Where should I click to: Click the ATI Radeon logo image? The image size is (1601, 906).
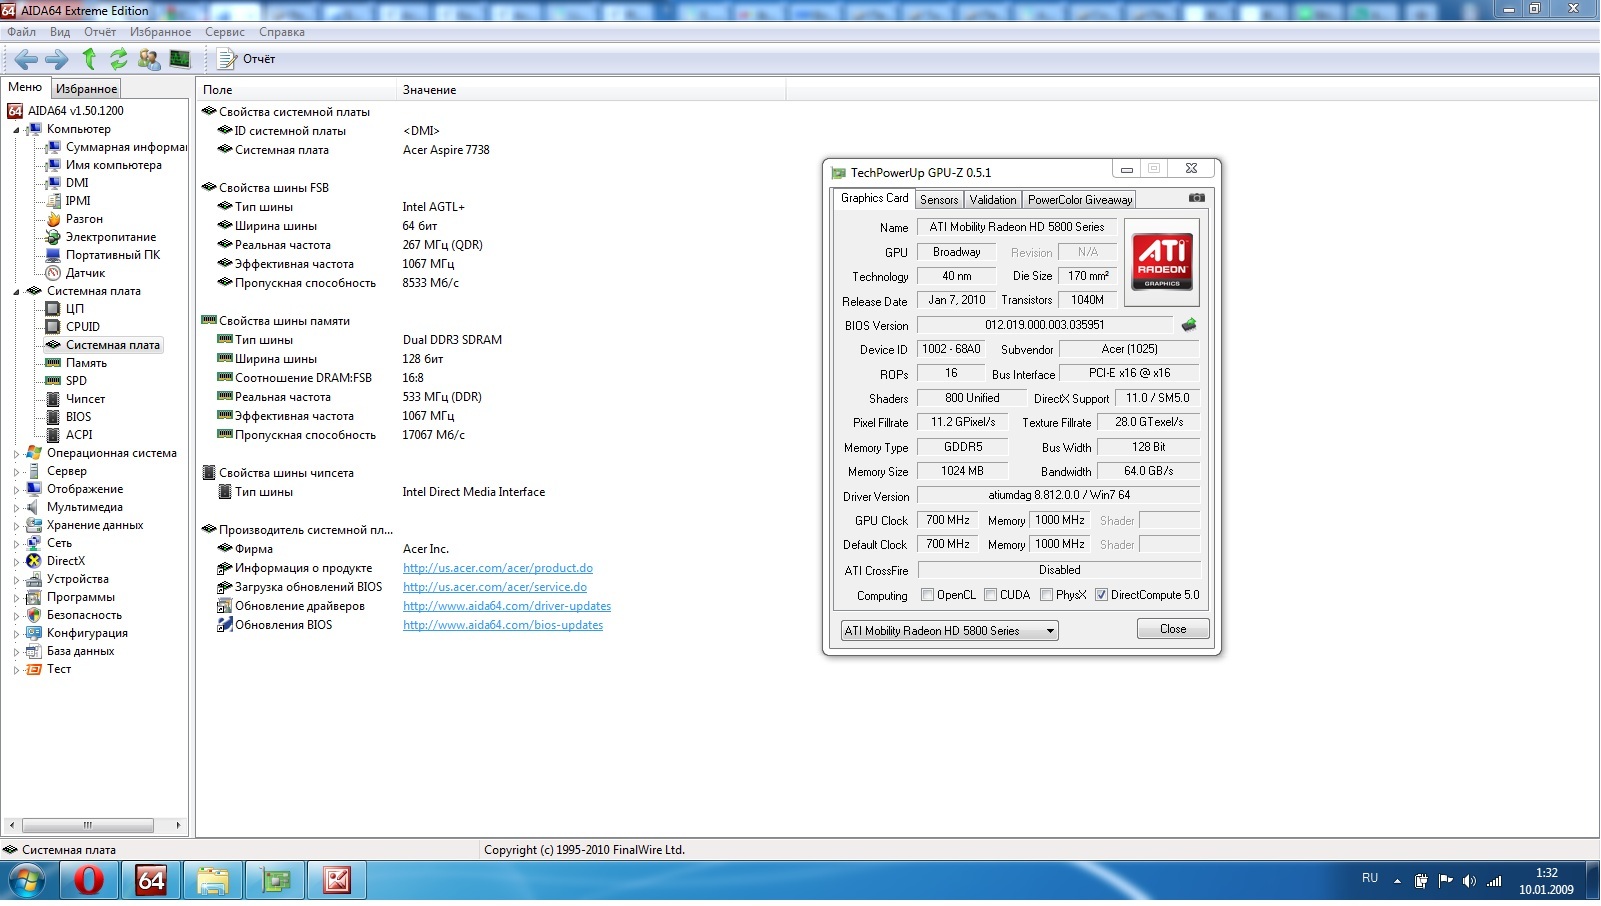point(1162,262)
